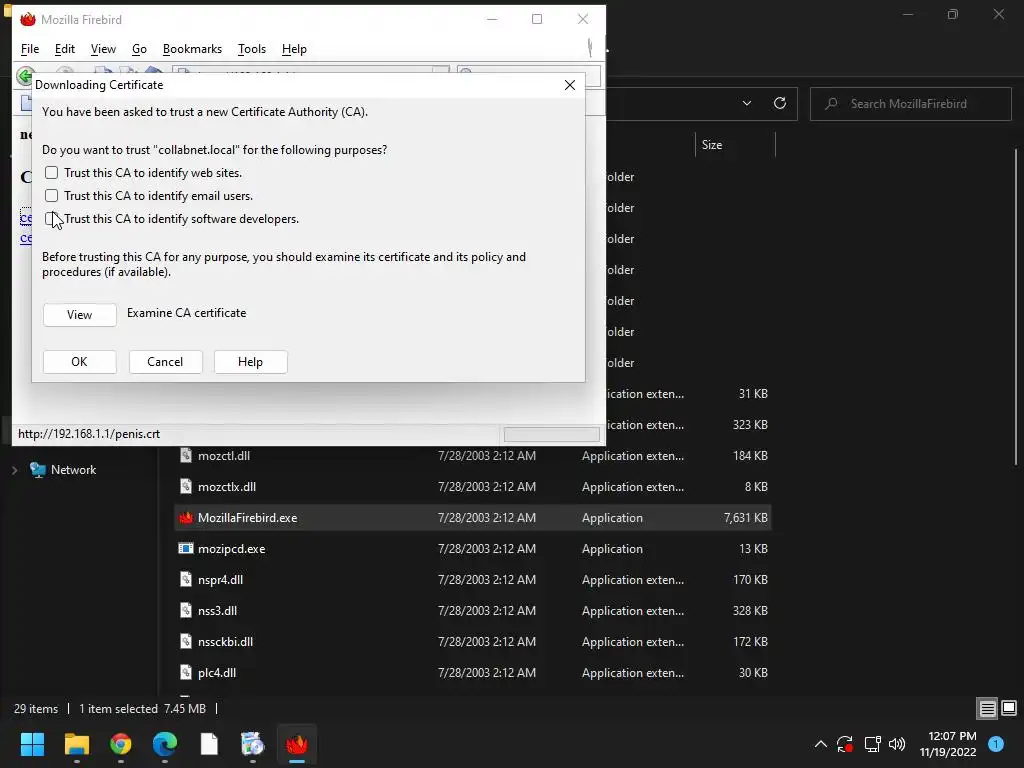Click the search magnifier icon in Explorer
Viewport: 1024px width, 768px height.
tap(831, 104)
